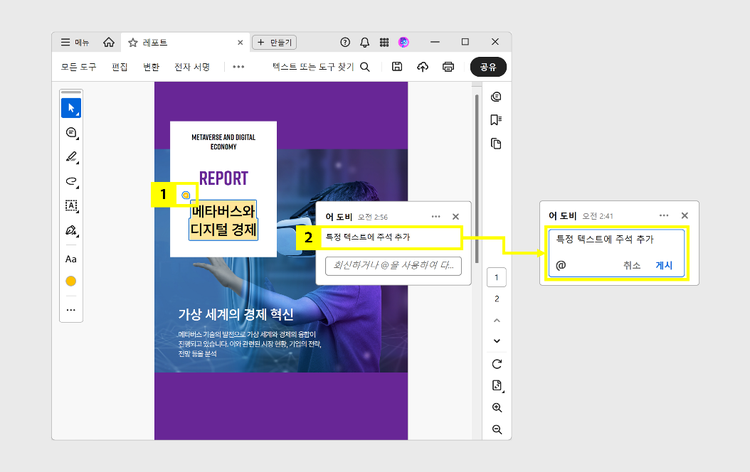This screenshot has width=750, height=472.
Task: Click the comment marker icon near REPORT
Action: coord(186,195)
